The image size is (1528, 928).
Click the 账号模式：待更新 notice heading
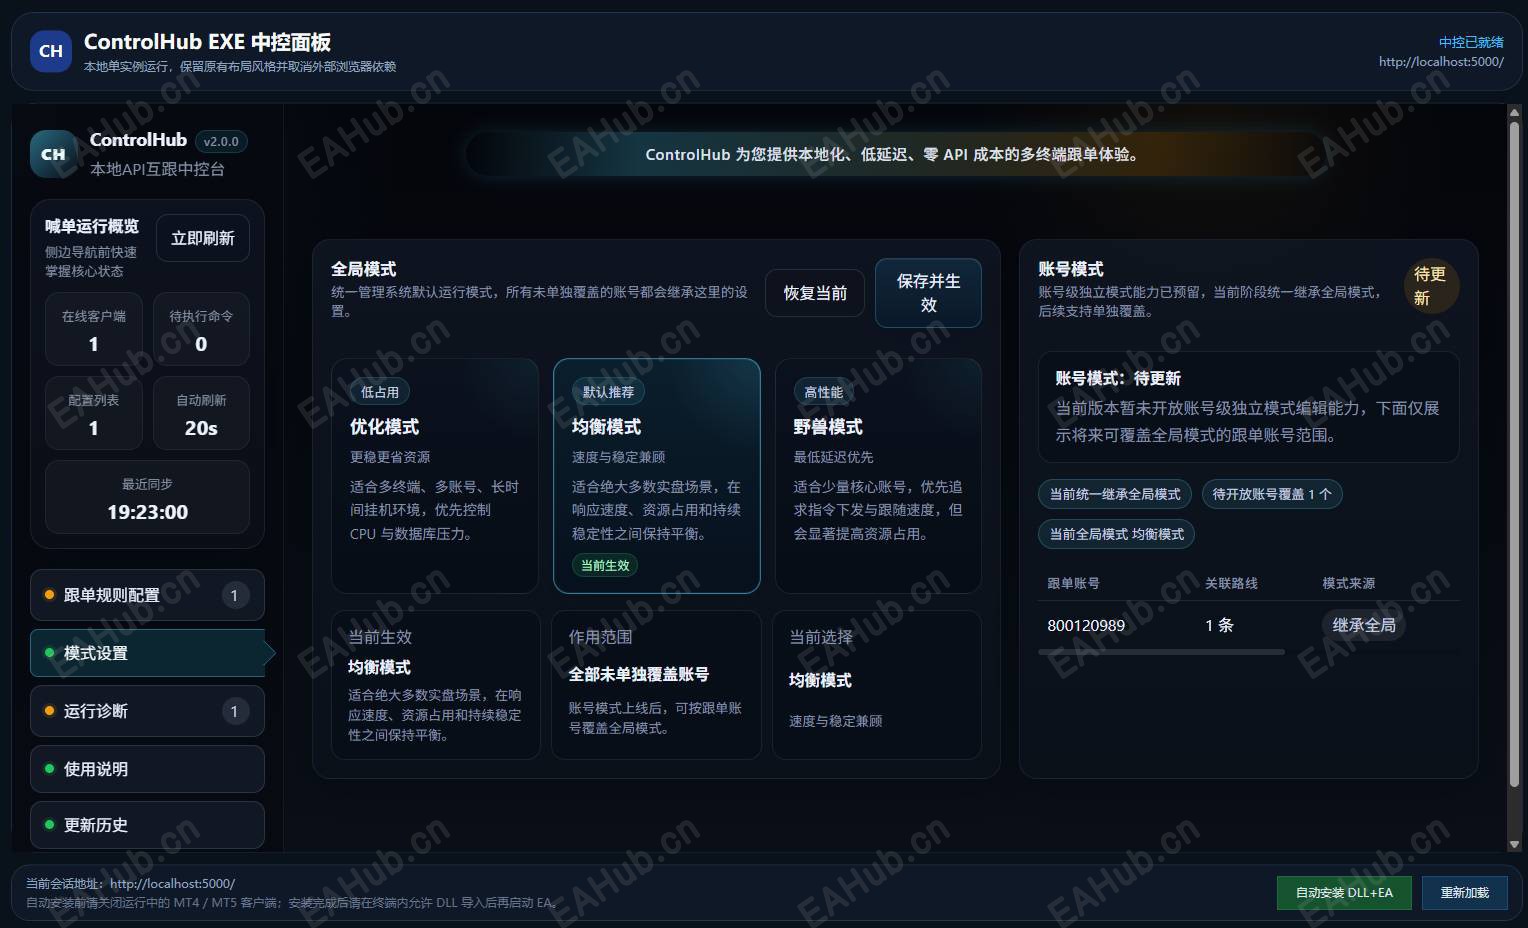point(1118,378)
